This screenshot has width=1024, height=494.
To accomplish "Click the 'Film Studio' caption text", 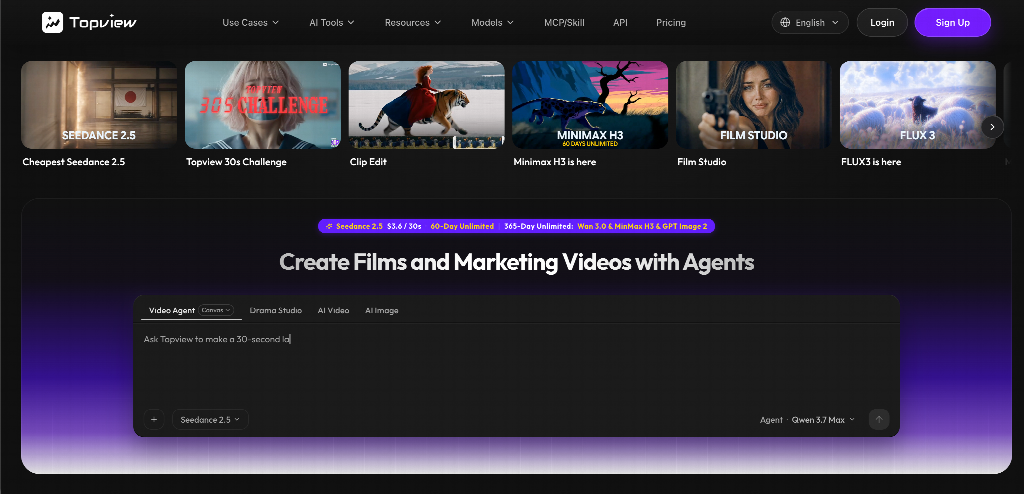I will pos(702,161).
